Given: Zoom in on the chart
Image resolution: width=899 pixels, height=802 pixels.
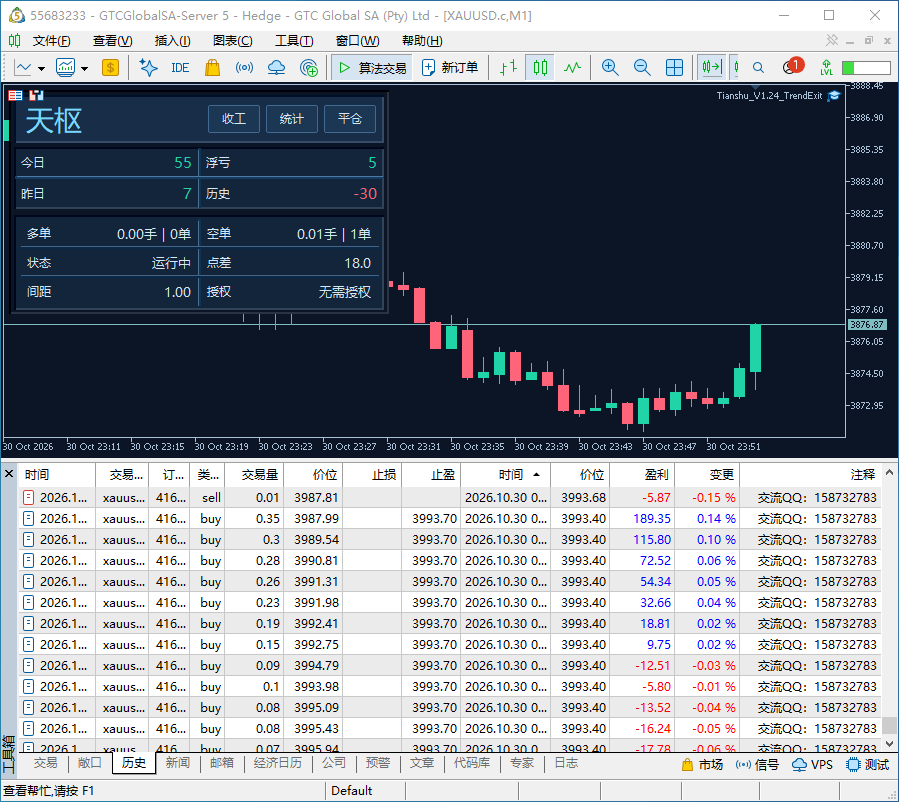Looking at the screenshot, I should click(610, 68).
